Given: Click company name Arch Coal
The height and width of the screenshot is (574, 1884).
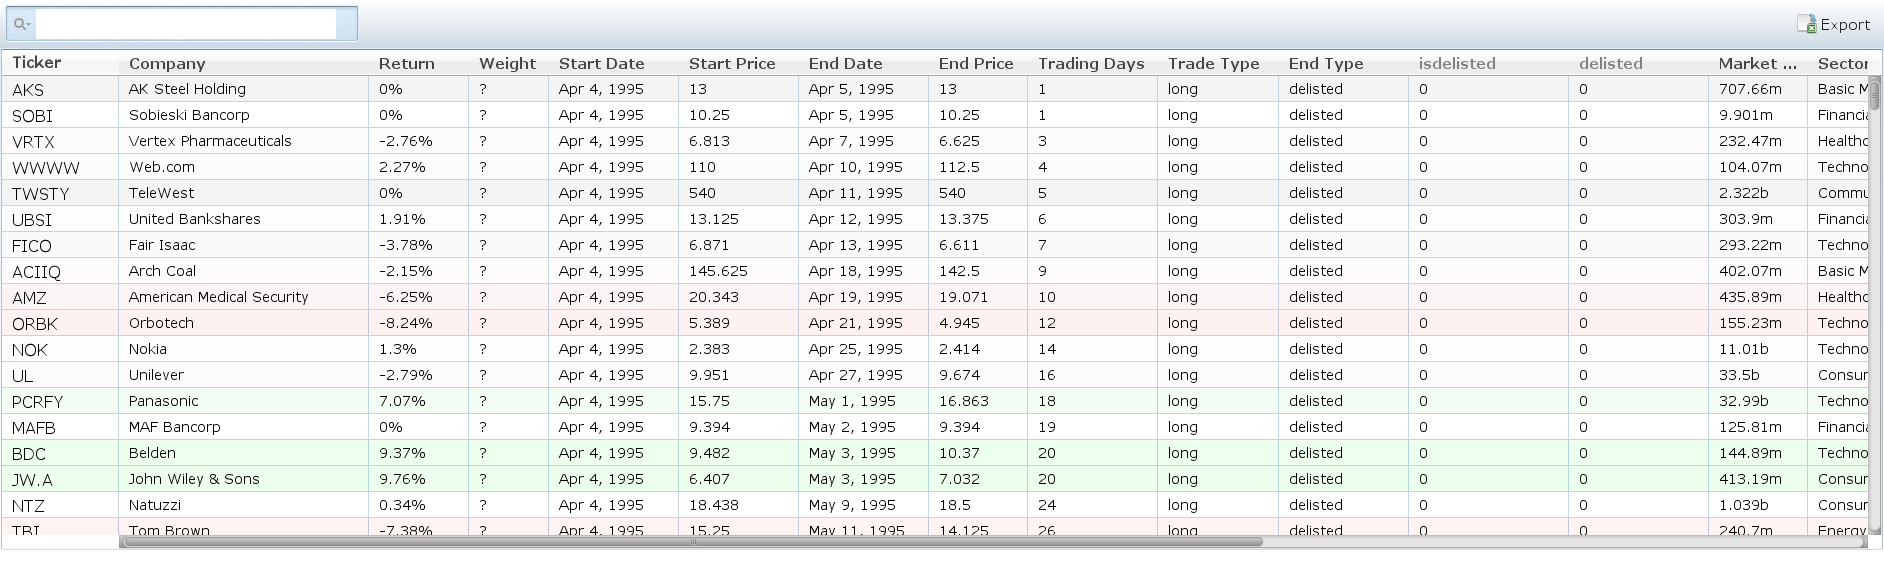Looking at the screenshot, I should coord(162,271).
